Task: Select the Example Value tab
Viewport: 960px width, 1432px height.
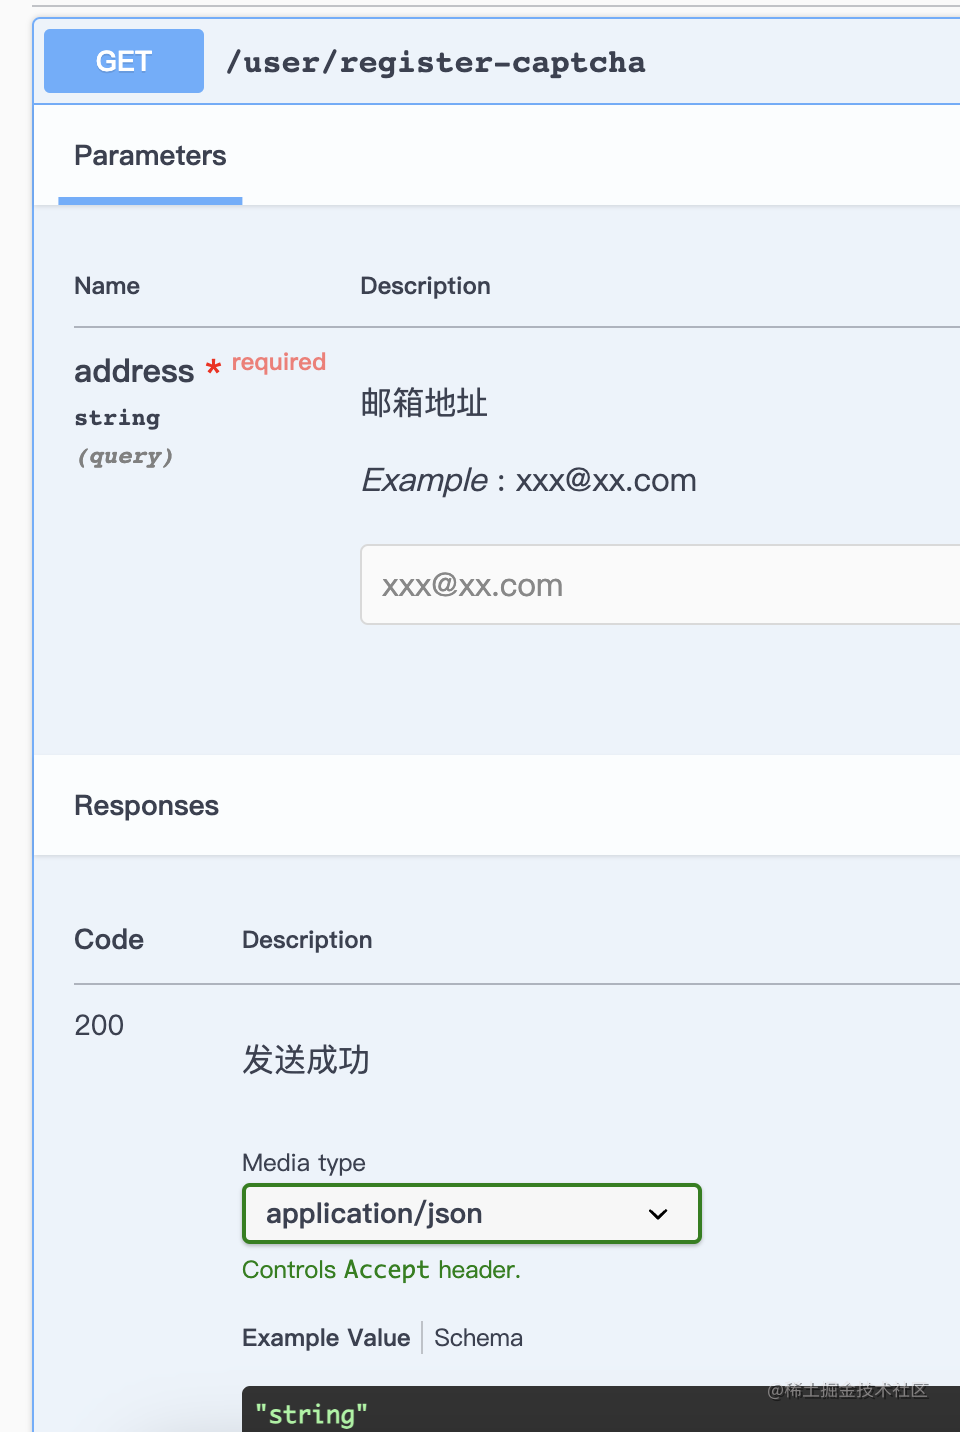Action: click(x=326, y=1338)
